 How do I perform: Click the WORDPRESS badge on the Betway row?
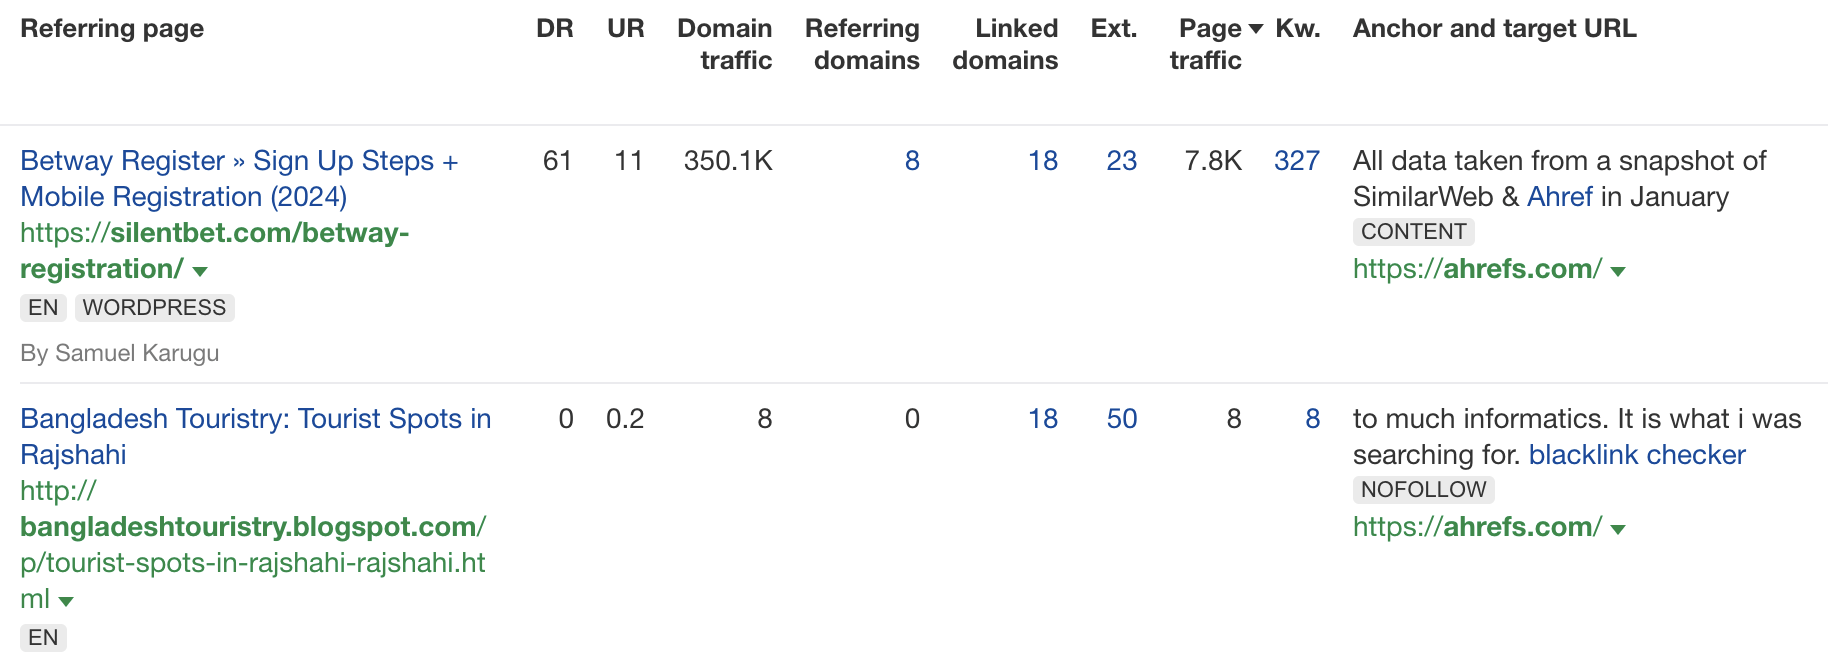pos(154,307)
